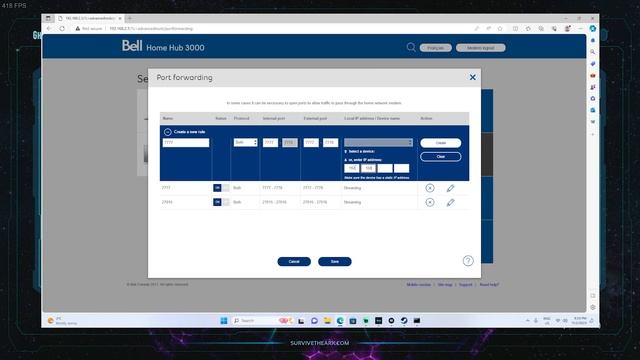Switch language with the Français button
Screen dimensions: 640x360
pos(436,48)
